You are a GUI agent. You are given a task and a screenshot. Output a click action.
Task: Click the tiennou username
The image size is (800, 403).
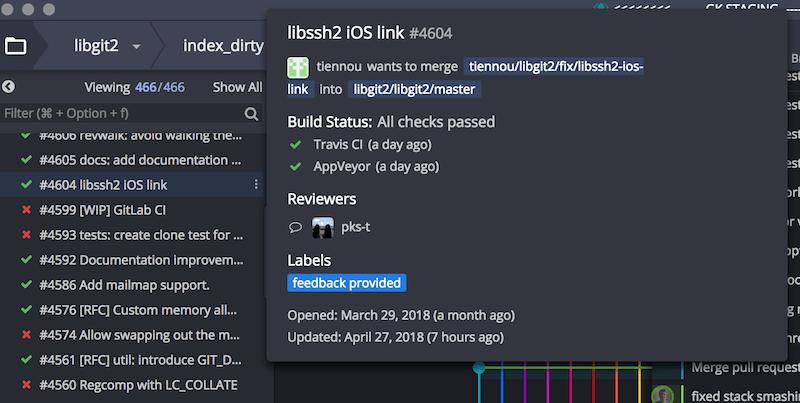[339, 67]
